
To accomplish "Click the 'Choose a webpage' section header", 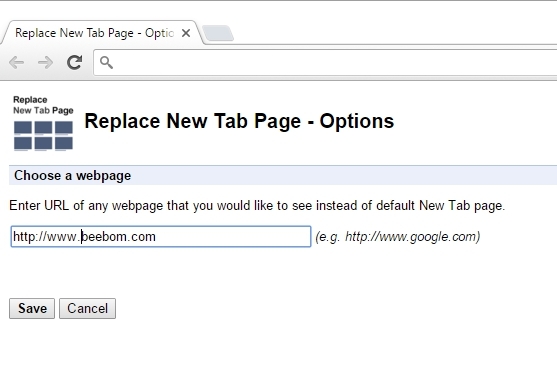I will tap(72, 175).
